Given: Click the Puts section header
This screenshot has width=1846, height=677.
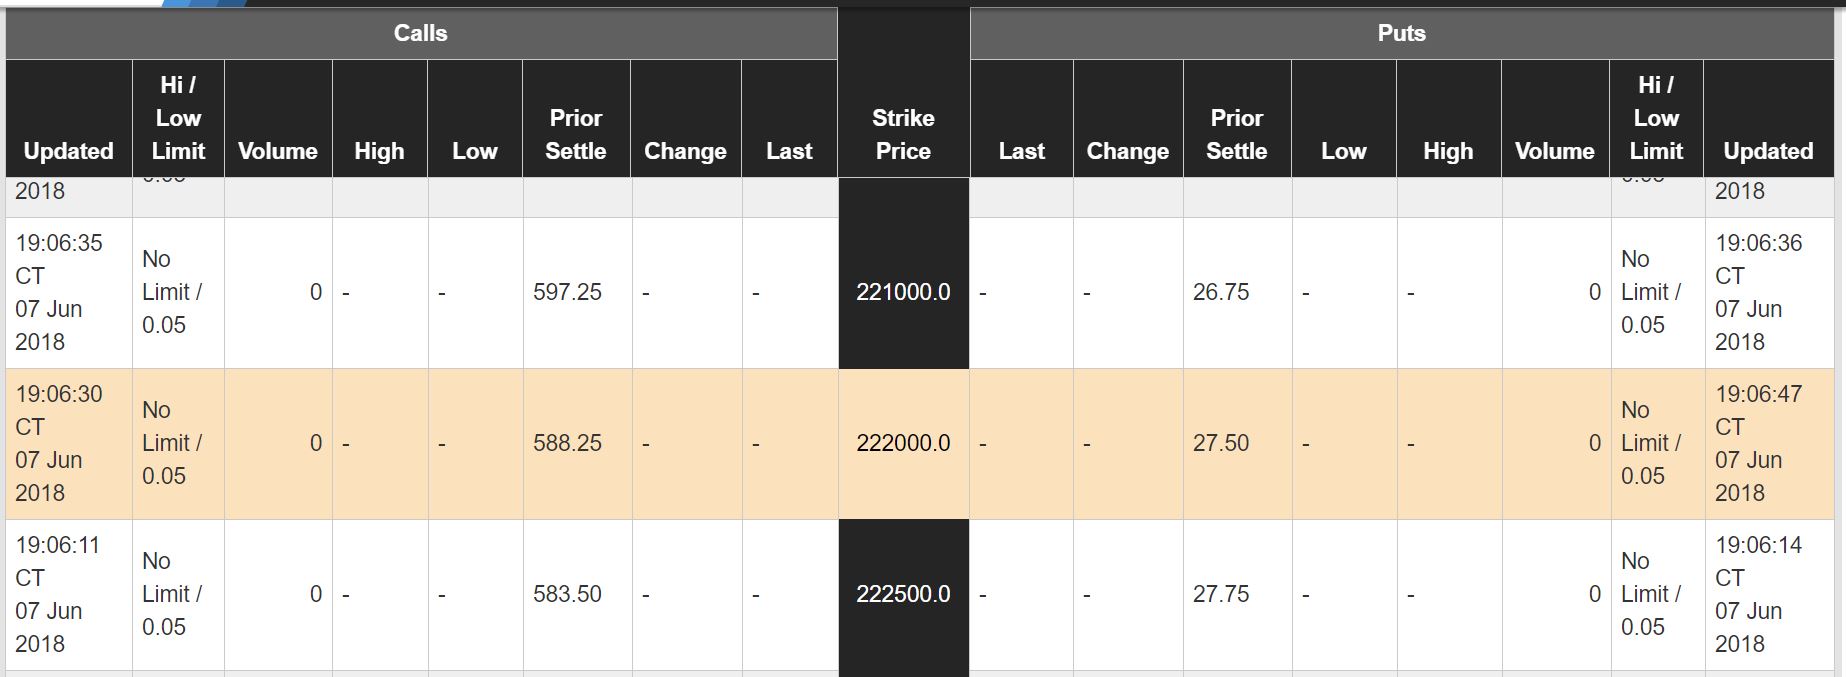Looking at the screenshot, I should 1401,33.
